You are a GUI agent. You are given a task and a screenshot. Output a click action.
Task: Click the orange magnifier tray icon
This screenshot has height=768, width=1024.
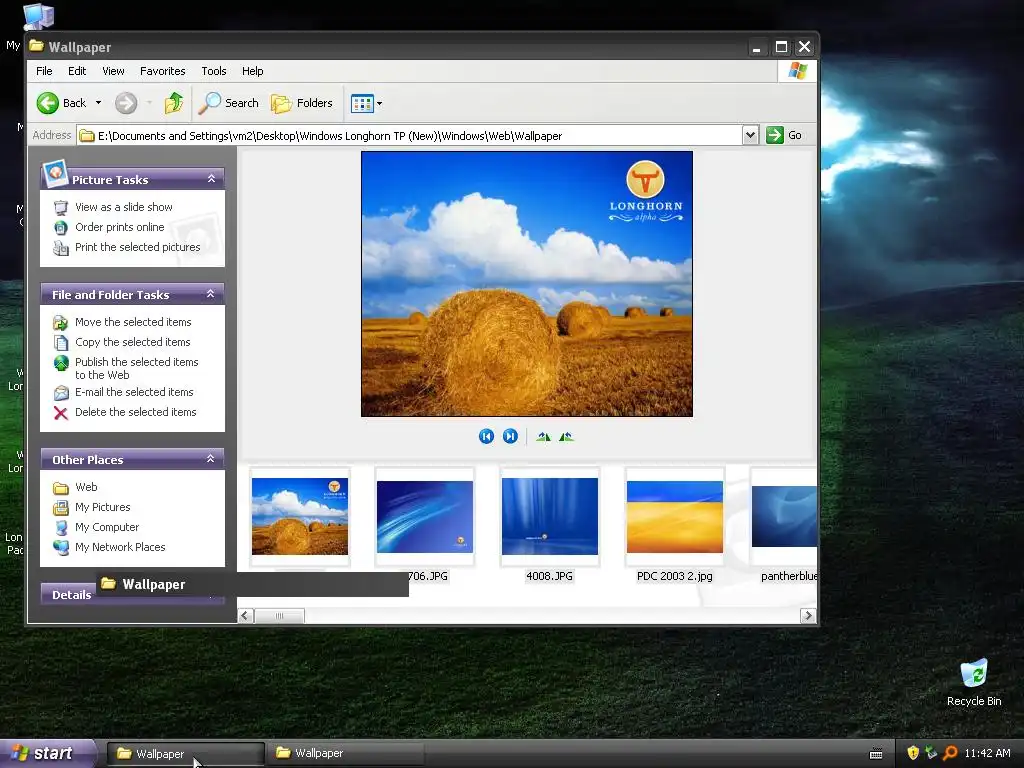(950, 753)
